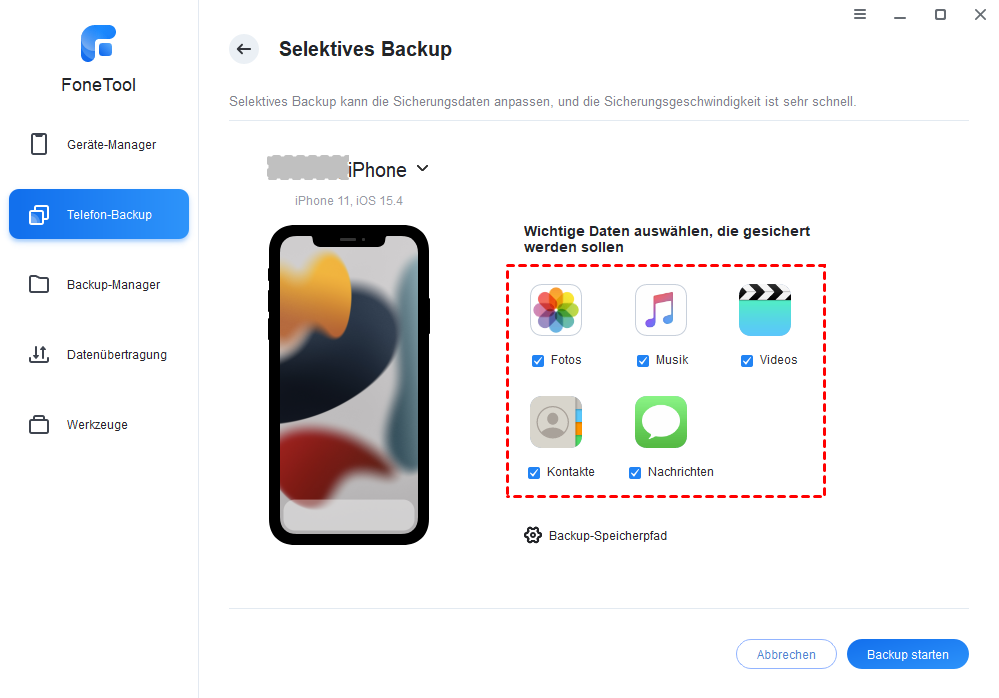Switch to Backup-Manager in sidebar
999x698 pixels.
[x=99, y=284]
